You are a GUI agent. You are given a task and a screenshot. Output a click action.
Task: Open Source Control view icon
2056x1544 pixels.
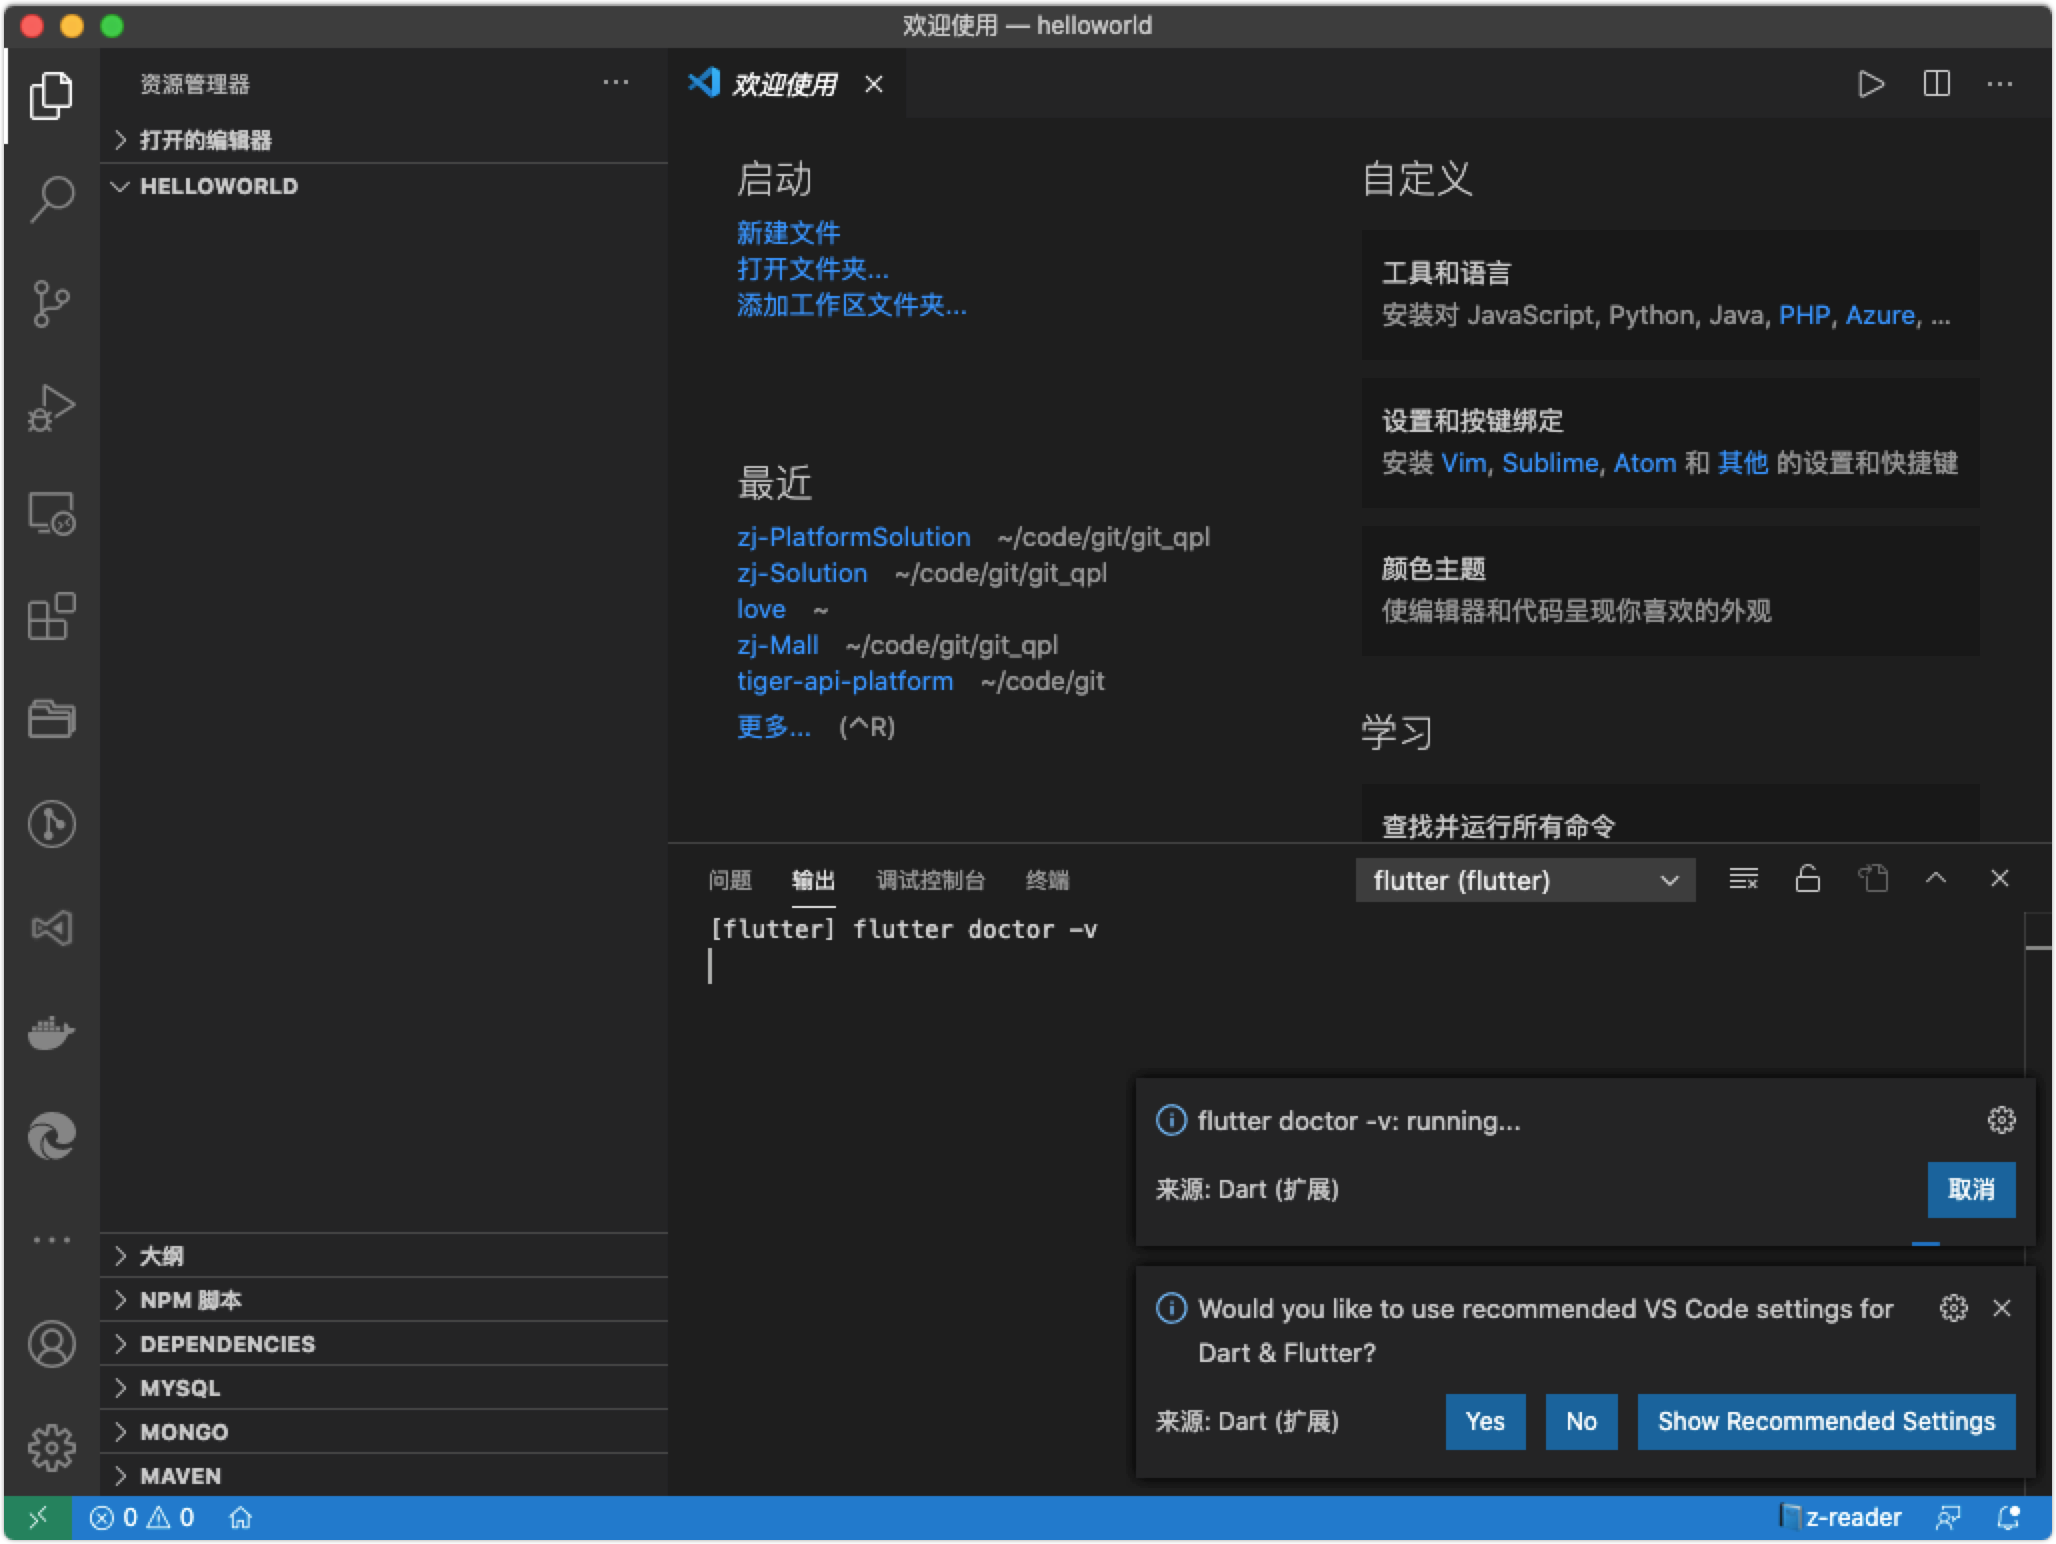tap(51, 304)
